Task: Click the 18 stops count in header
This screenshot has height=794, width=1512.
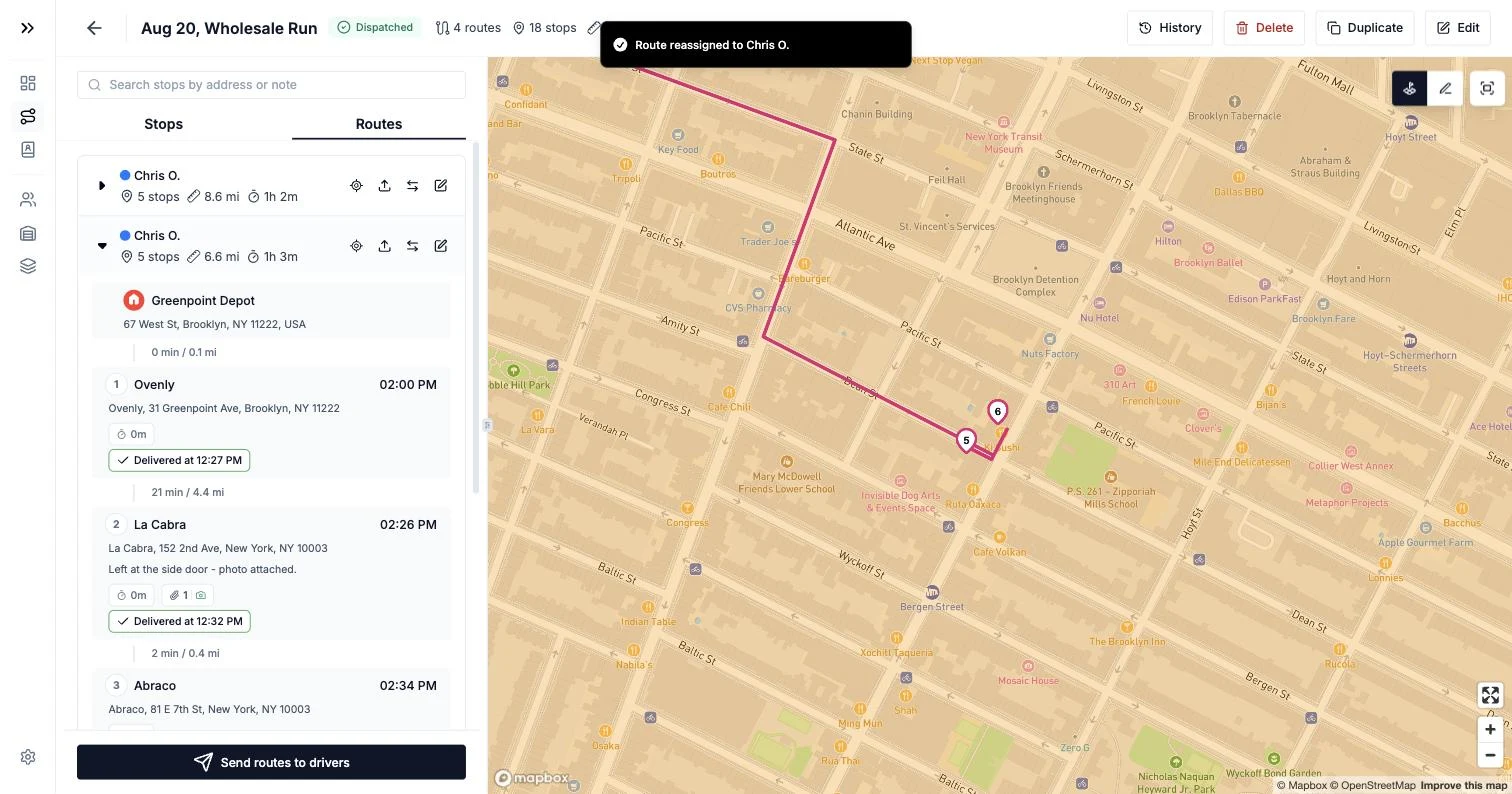Action: (x=545, y=28)
